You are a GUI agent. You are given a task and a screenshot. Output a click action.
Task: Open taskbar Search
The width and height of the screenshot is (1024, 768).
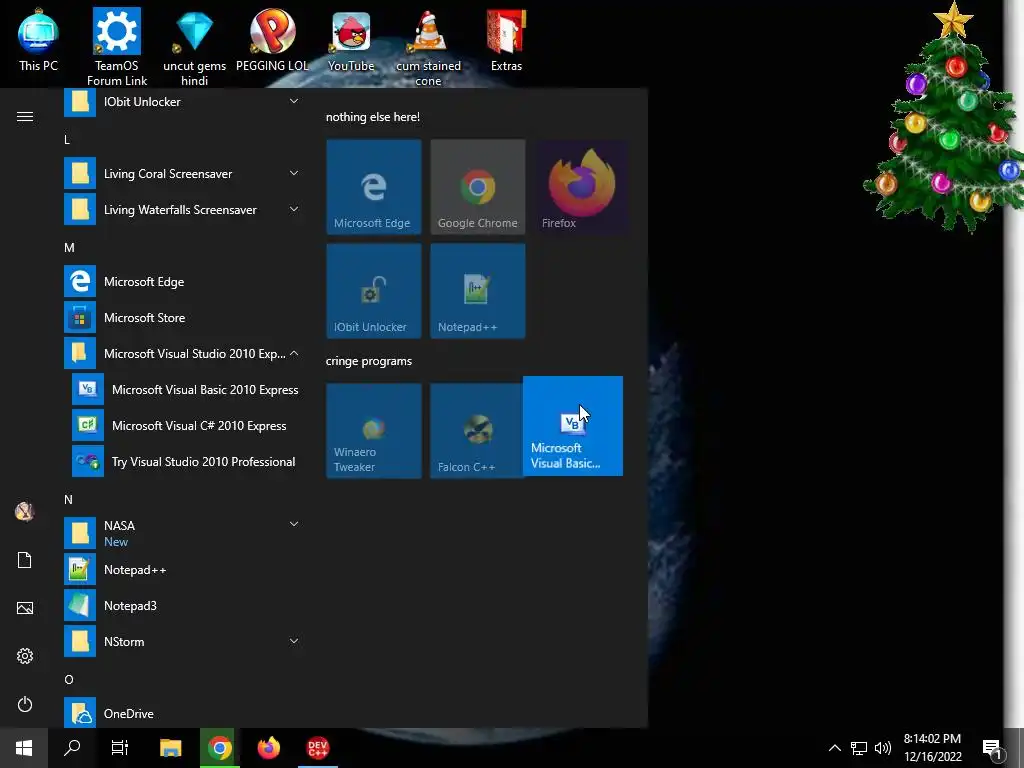72,748
